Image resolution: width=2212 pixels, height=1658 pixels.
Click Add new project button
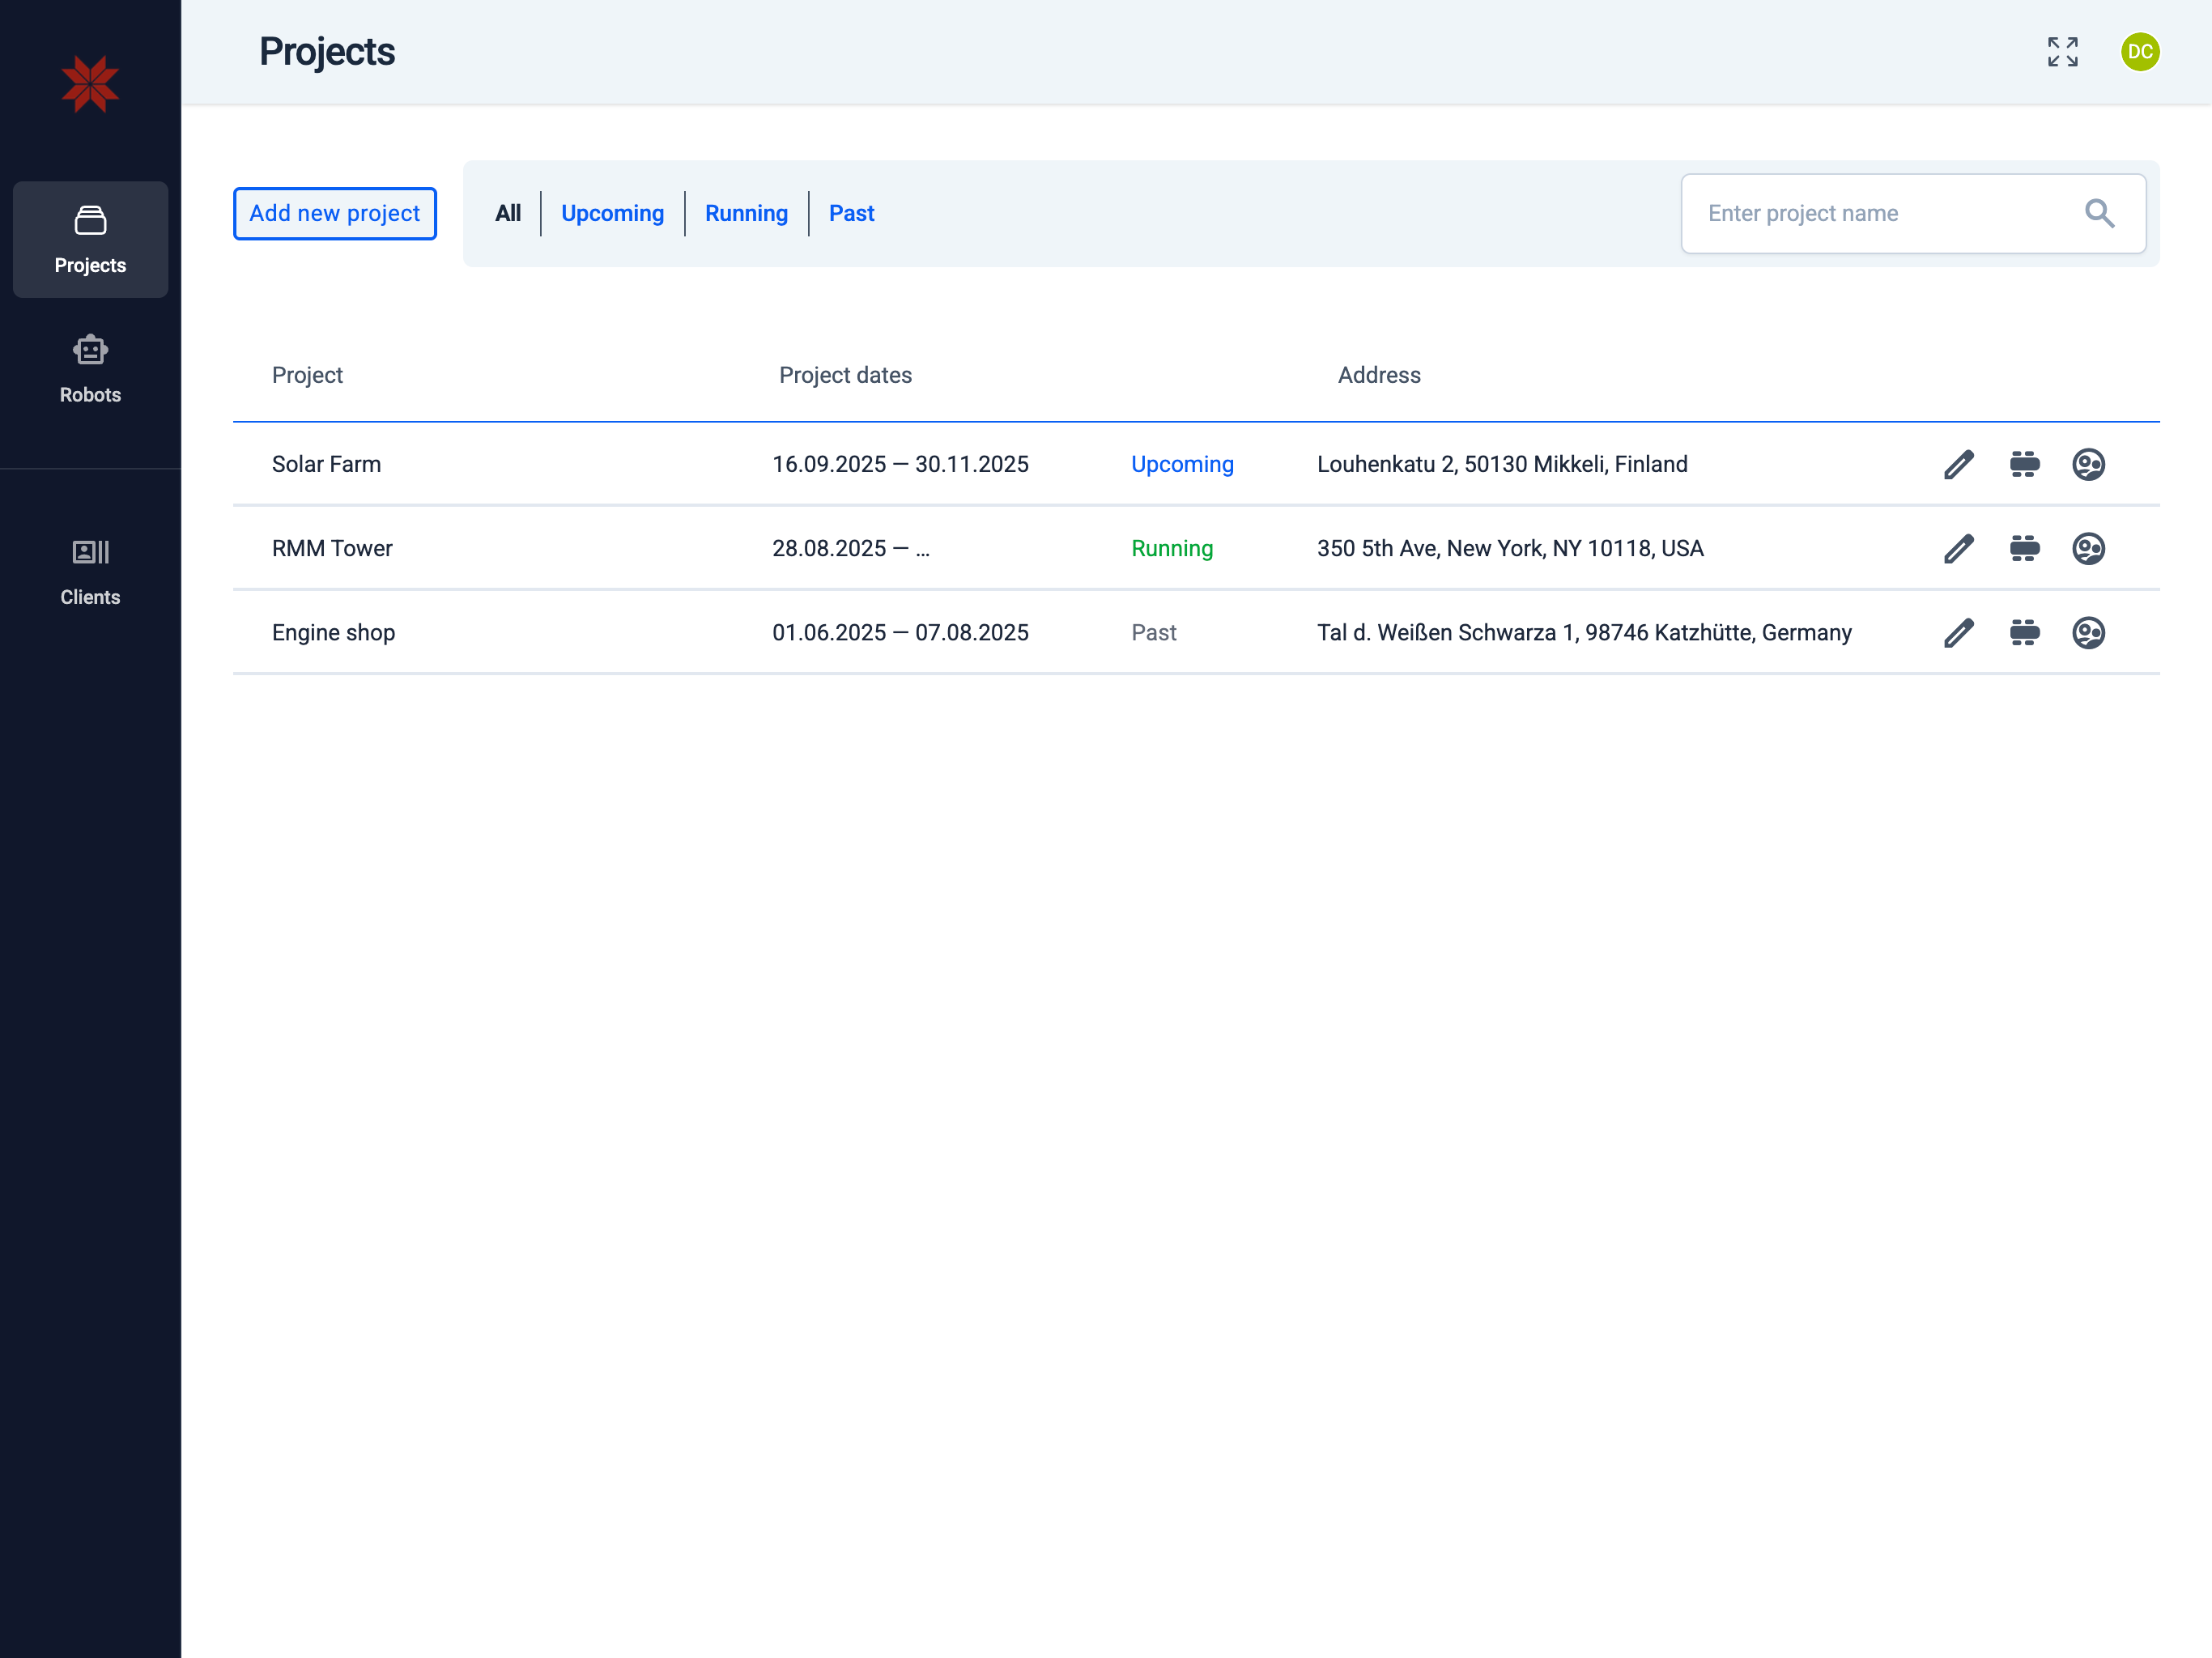click(x=335, y=213)
